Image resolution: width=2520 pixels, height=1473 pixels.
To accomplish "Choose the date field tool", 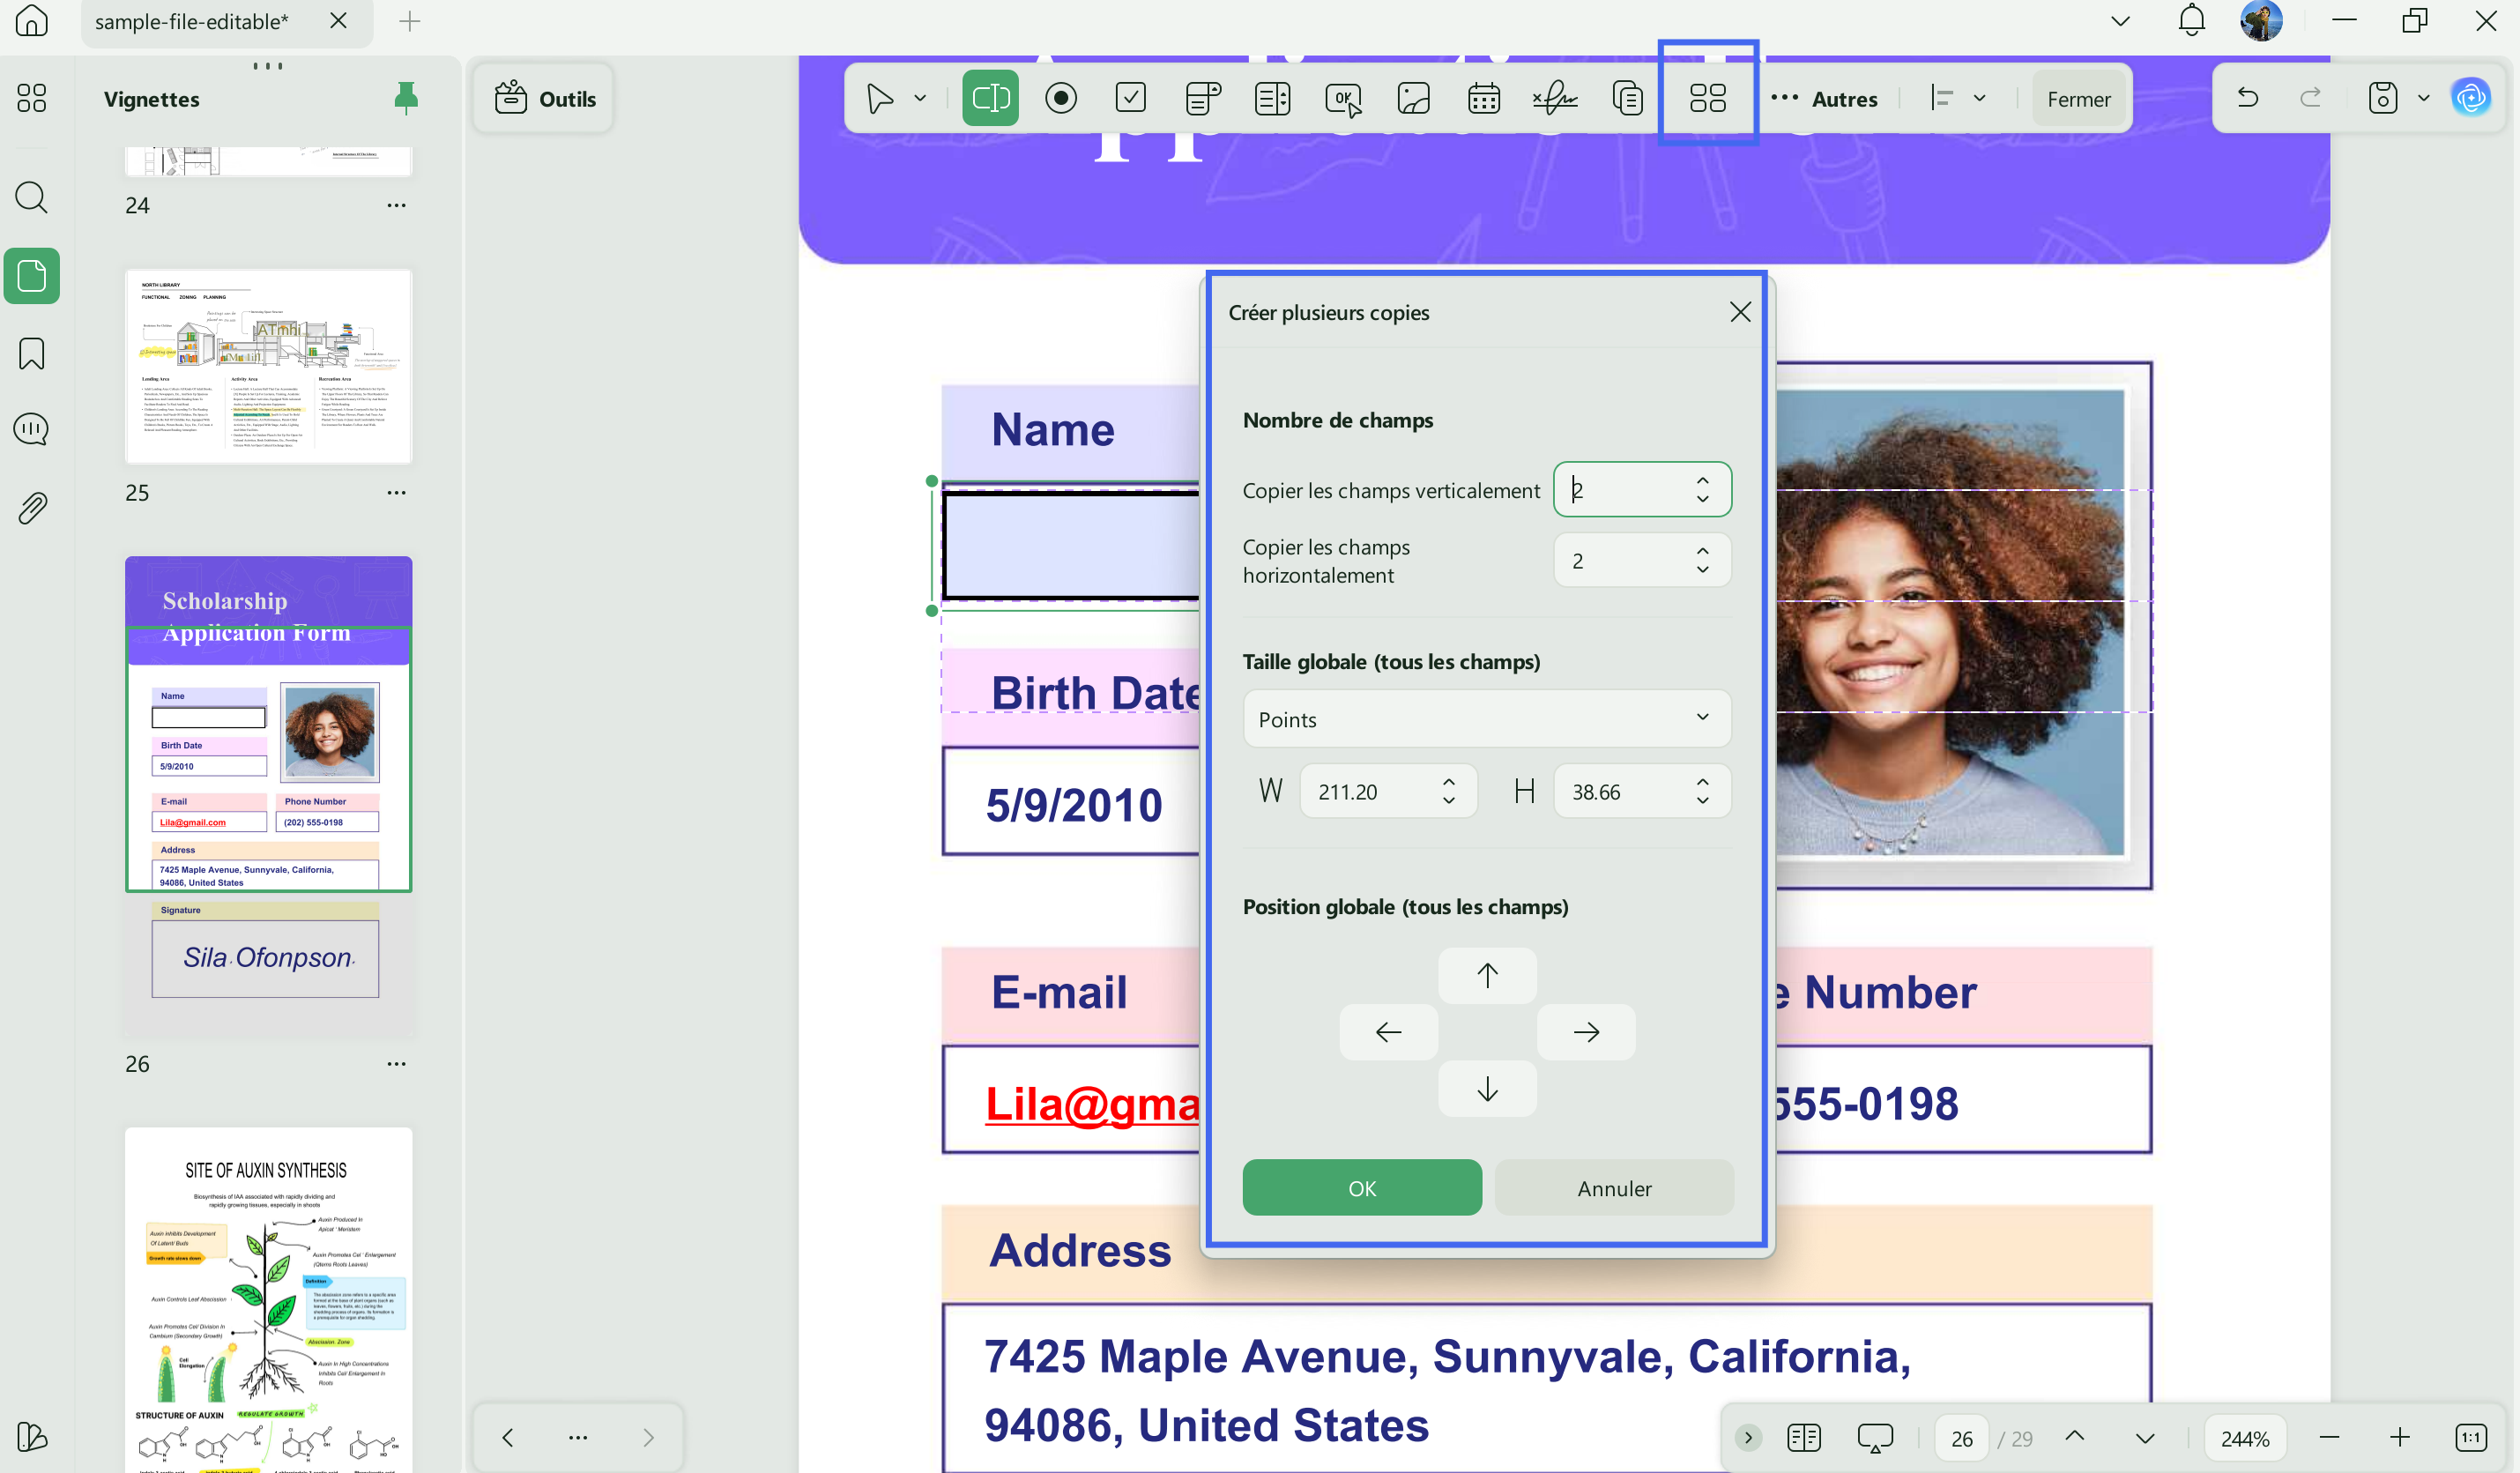I will tap(1484, 98).
